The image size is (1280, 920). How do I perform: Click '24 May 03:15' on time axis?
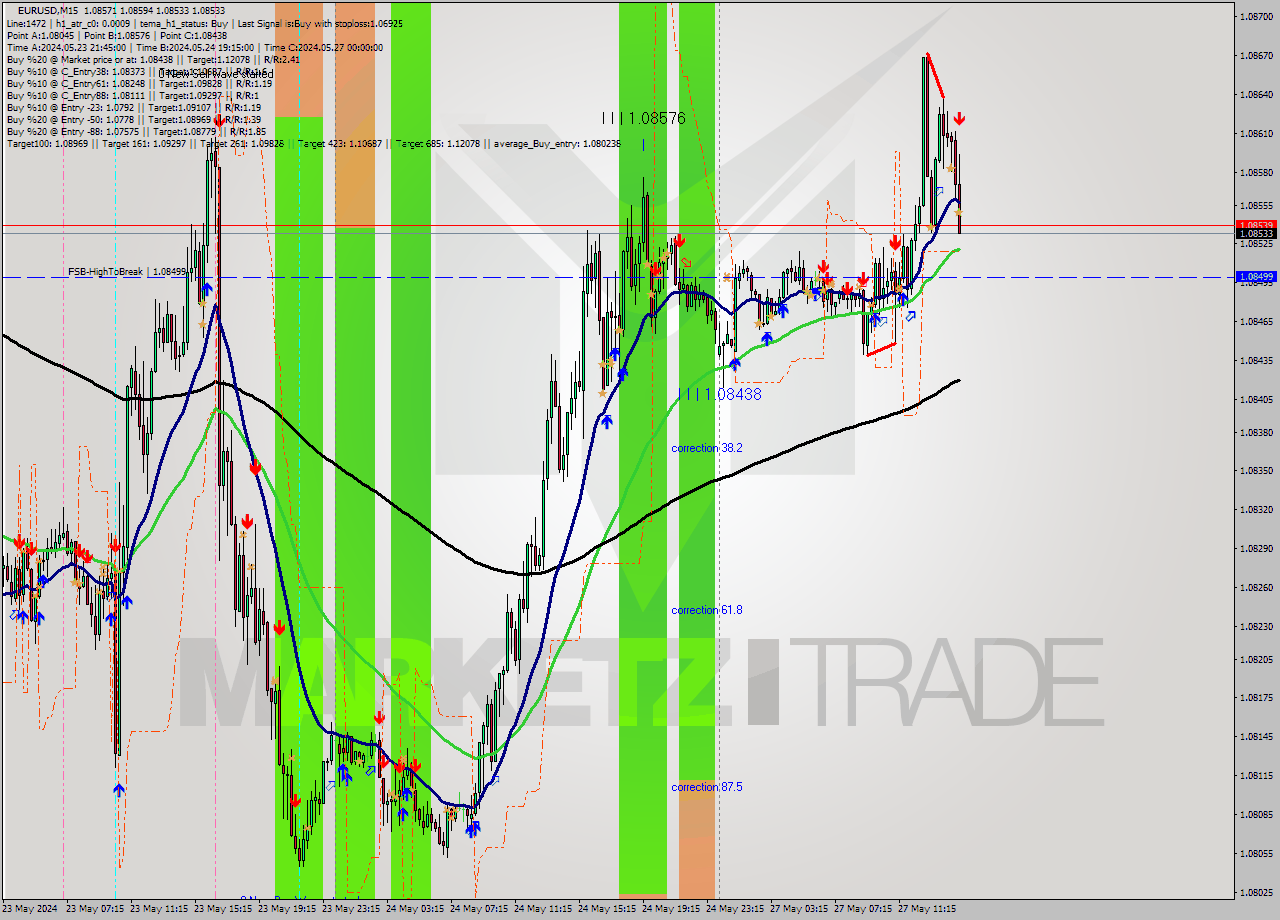(x=416, y=909)
